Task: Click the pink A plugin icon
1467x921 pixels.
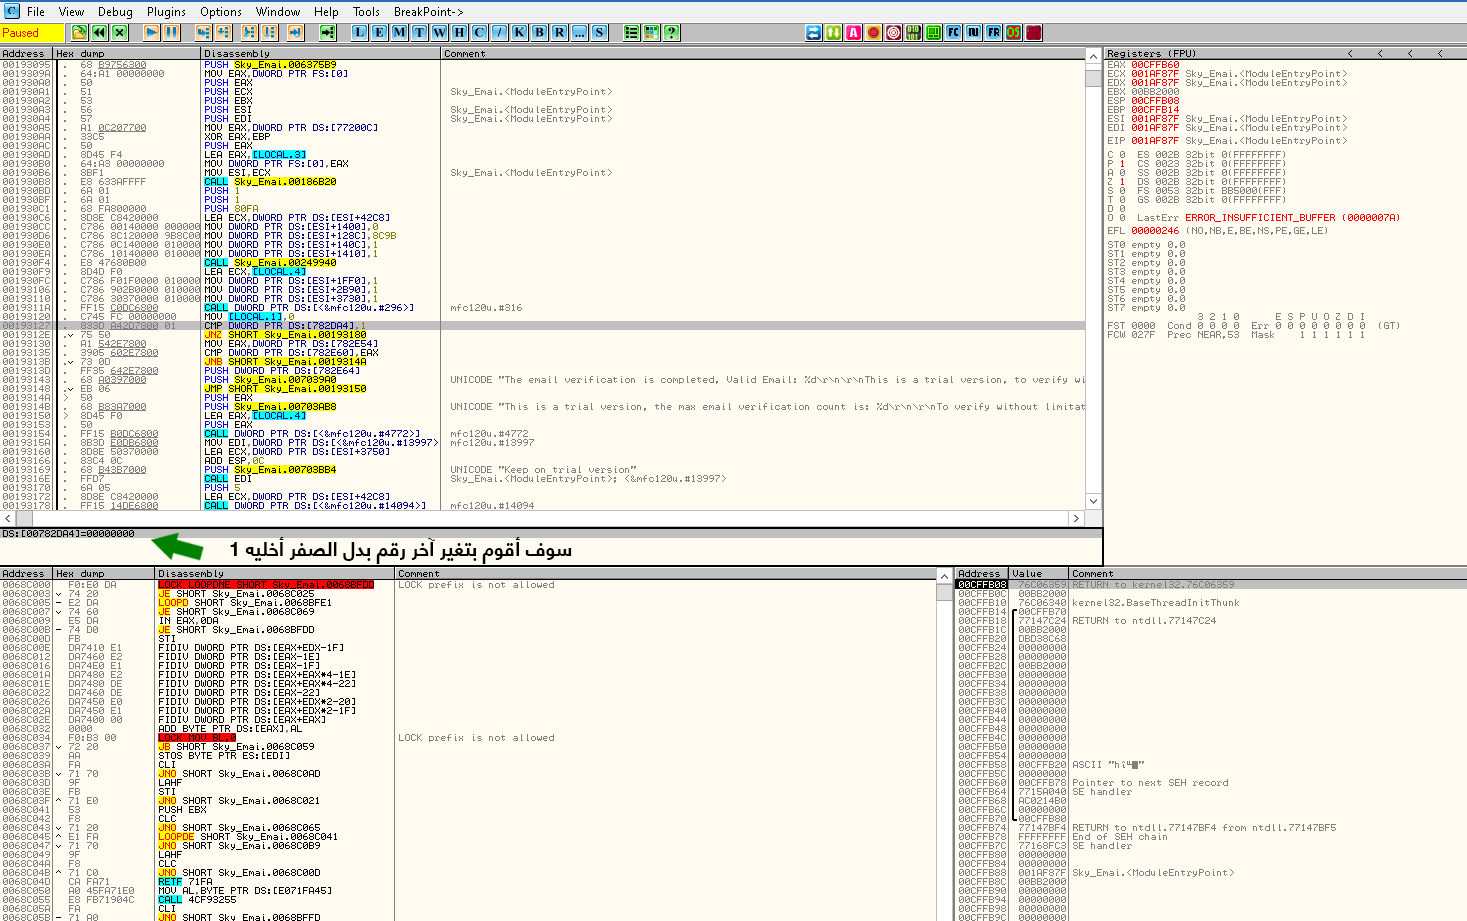Action: click(x=853, y=32)
